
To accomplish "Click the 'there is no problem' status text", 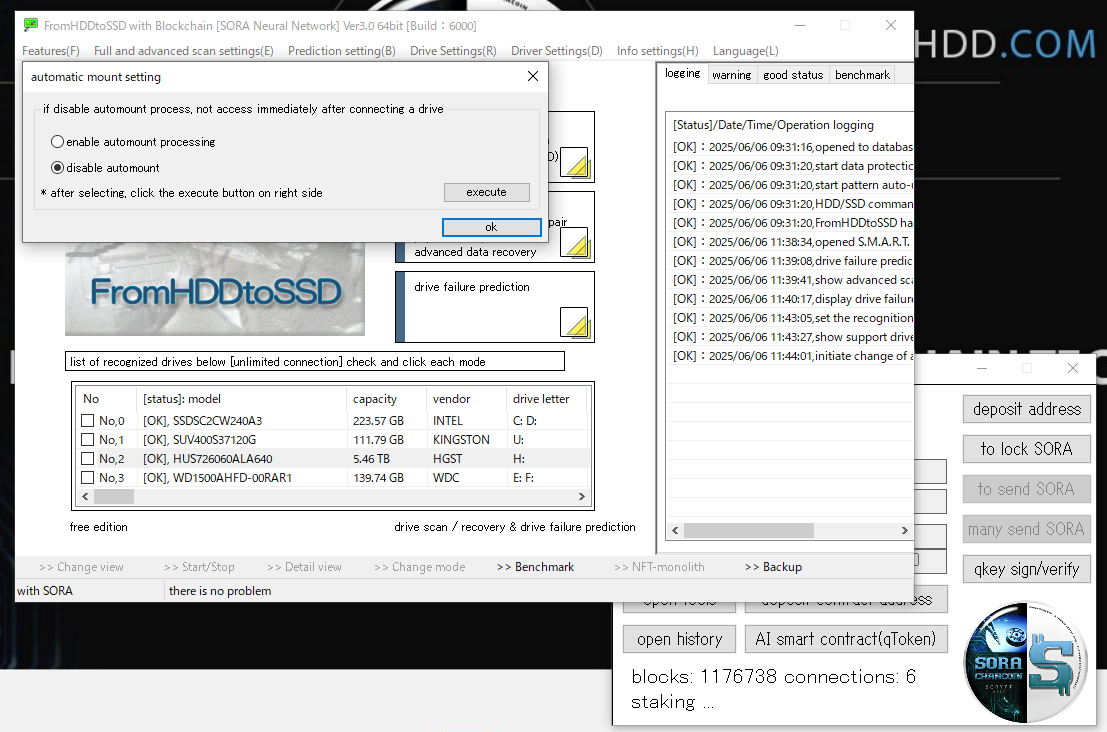I will pyautogui.click(x=220, y=591).
